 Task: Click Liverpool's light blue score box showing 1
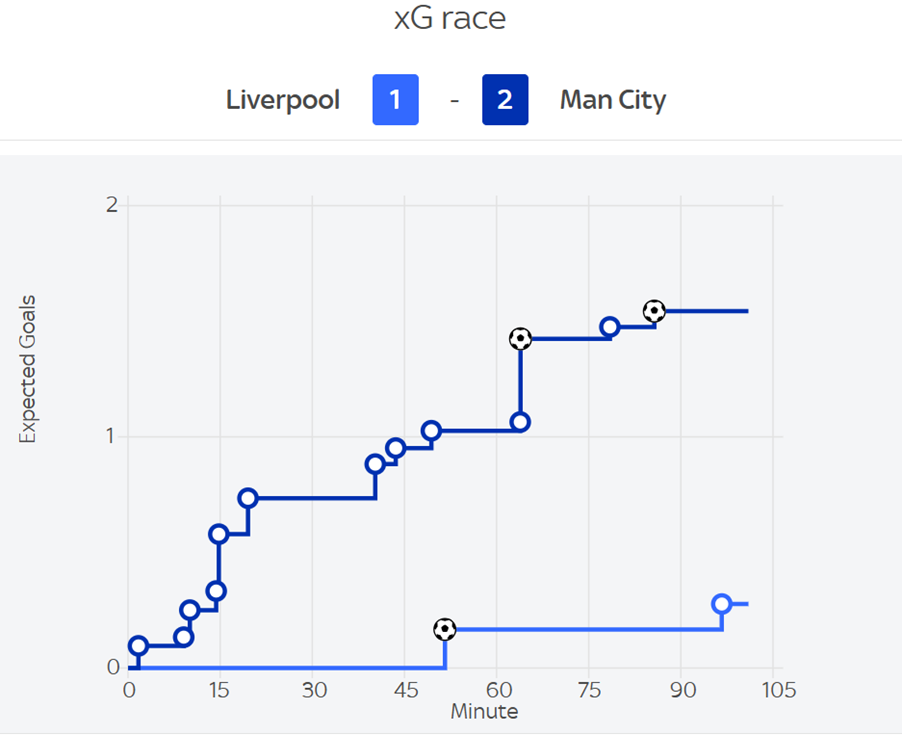click(395, 101)
